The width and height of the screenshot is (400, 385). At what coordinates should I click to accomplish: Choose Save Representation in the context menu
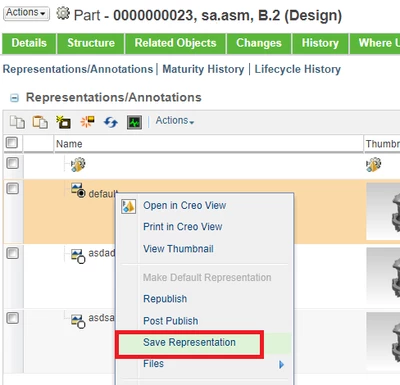[x=189, y=342]
